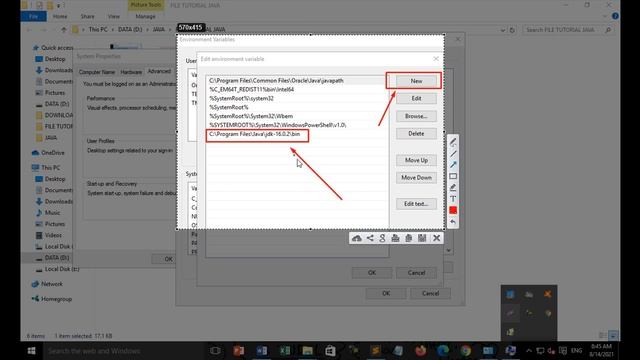Confirm OK in Edit environment variable dialog
640x360 pixels.
point(372,273)
